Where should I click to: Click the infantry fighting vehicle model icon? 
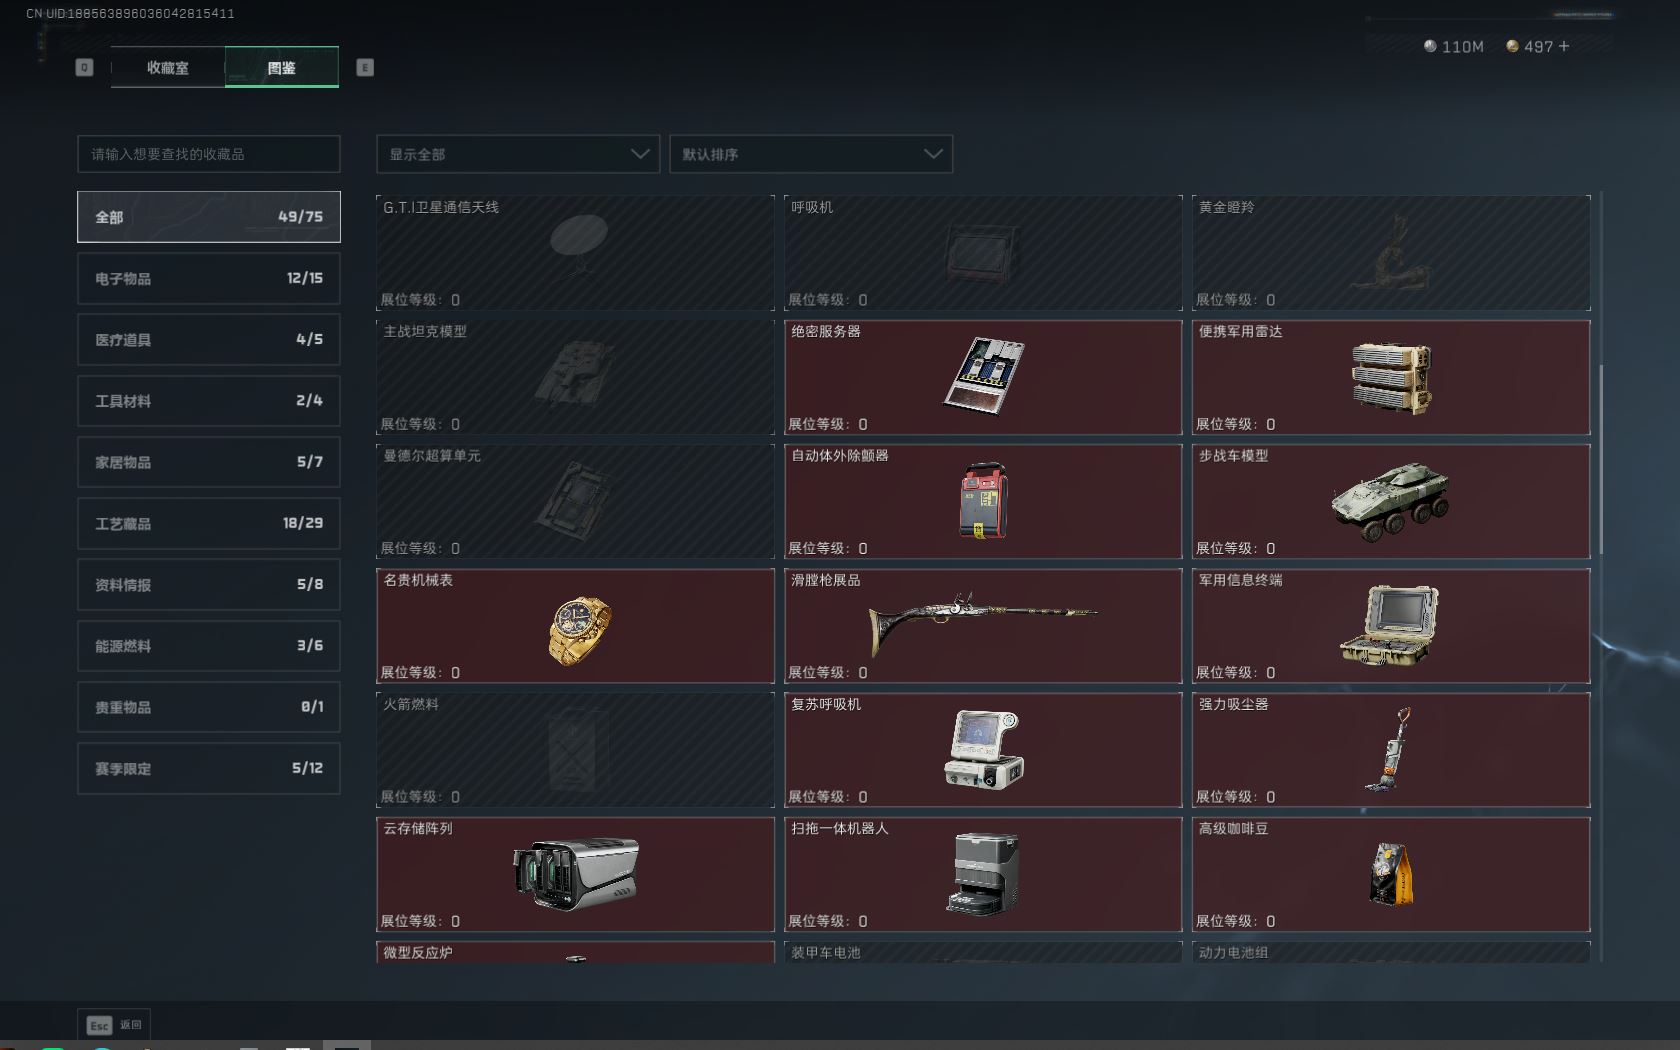tap(1390, 502)
